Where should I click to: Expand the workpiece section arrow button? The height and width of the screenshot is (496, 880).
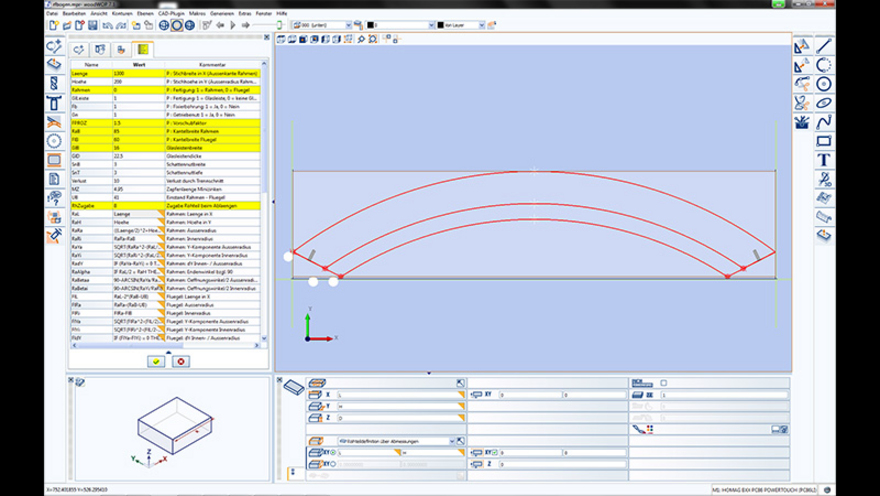[x=460, y=383]
